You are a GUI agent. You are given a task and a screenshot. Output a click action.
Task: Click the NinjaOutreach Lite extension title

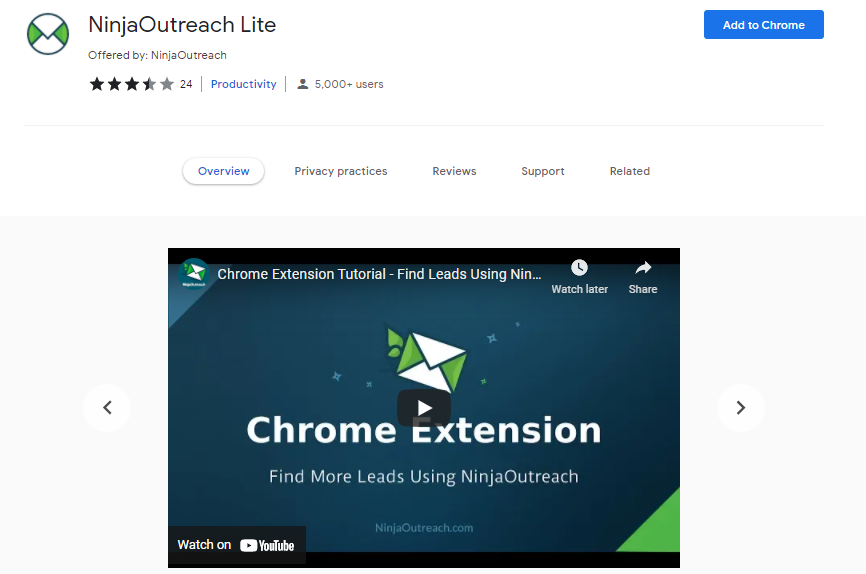coord(182,25)
